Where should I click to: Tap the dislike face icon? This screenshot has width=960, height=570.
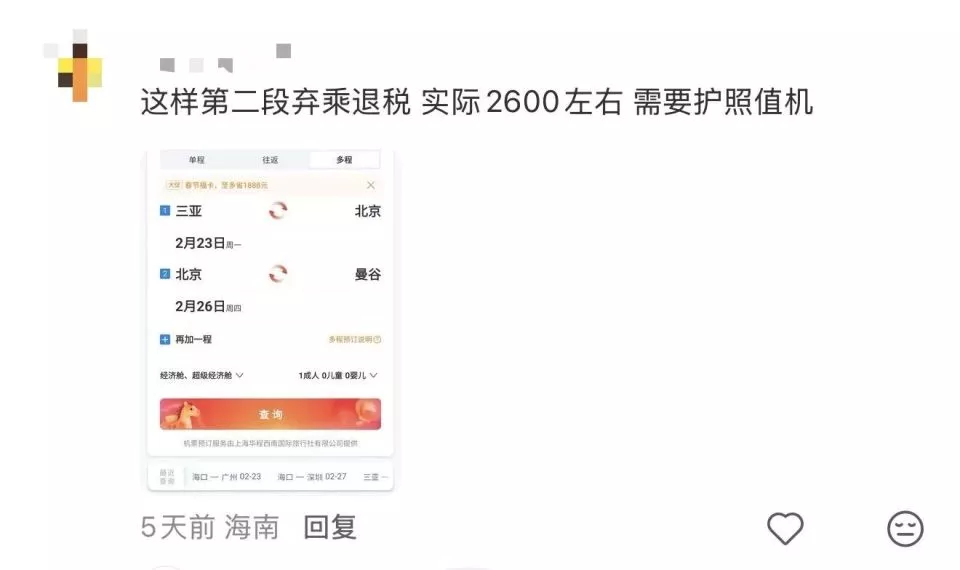(905, 528)
